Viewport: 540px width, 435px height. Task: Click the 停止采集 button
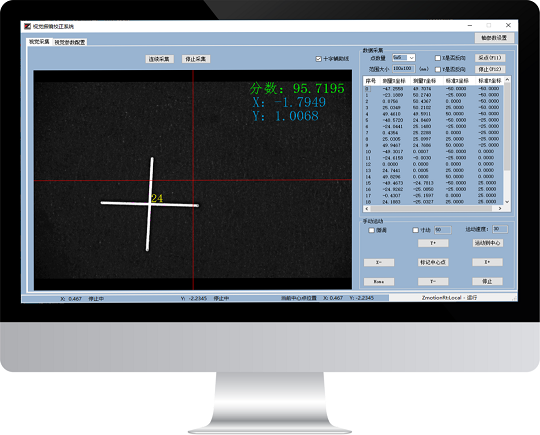(196, 59)
